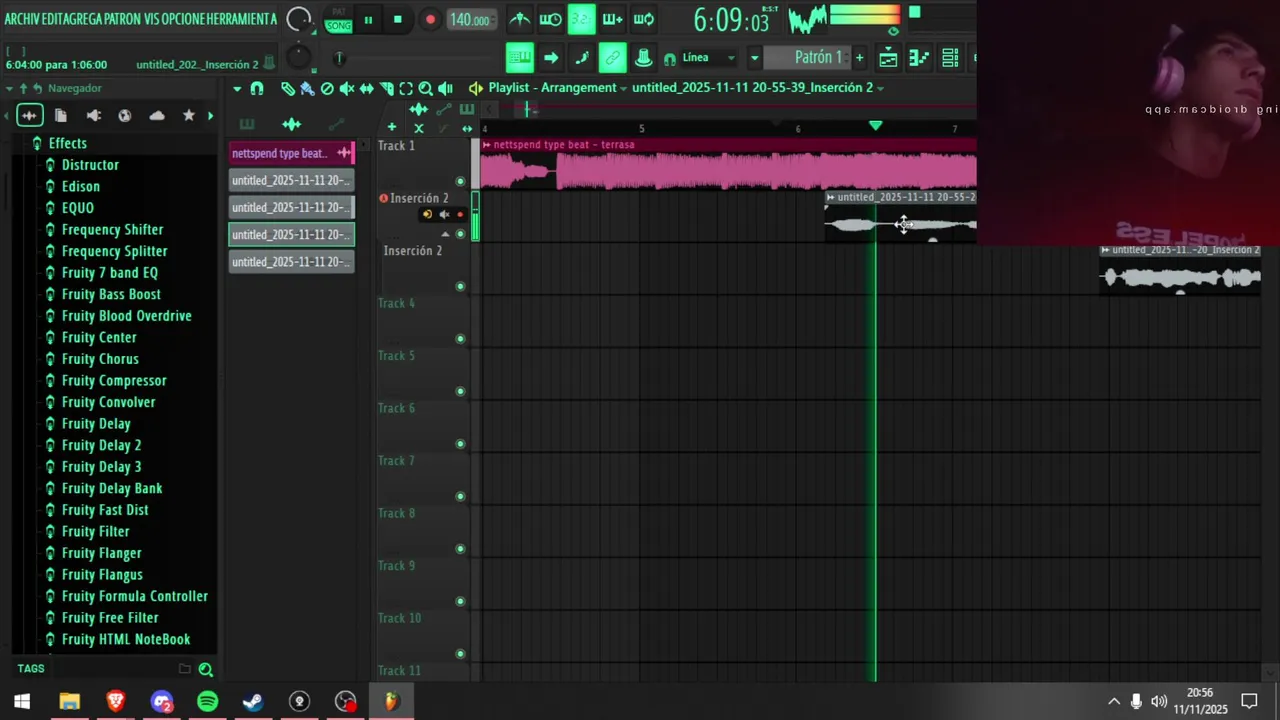
Task: Open the VIS menu
Action: 152,19
